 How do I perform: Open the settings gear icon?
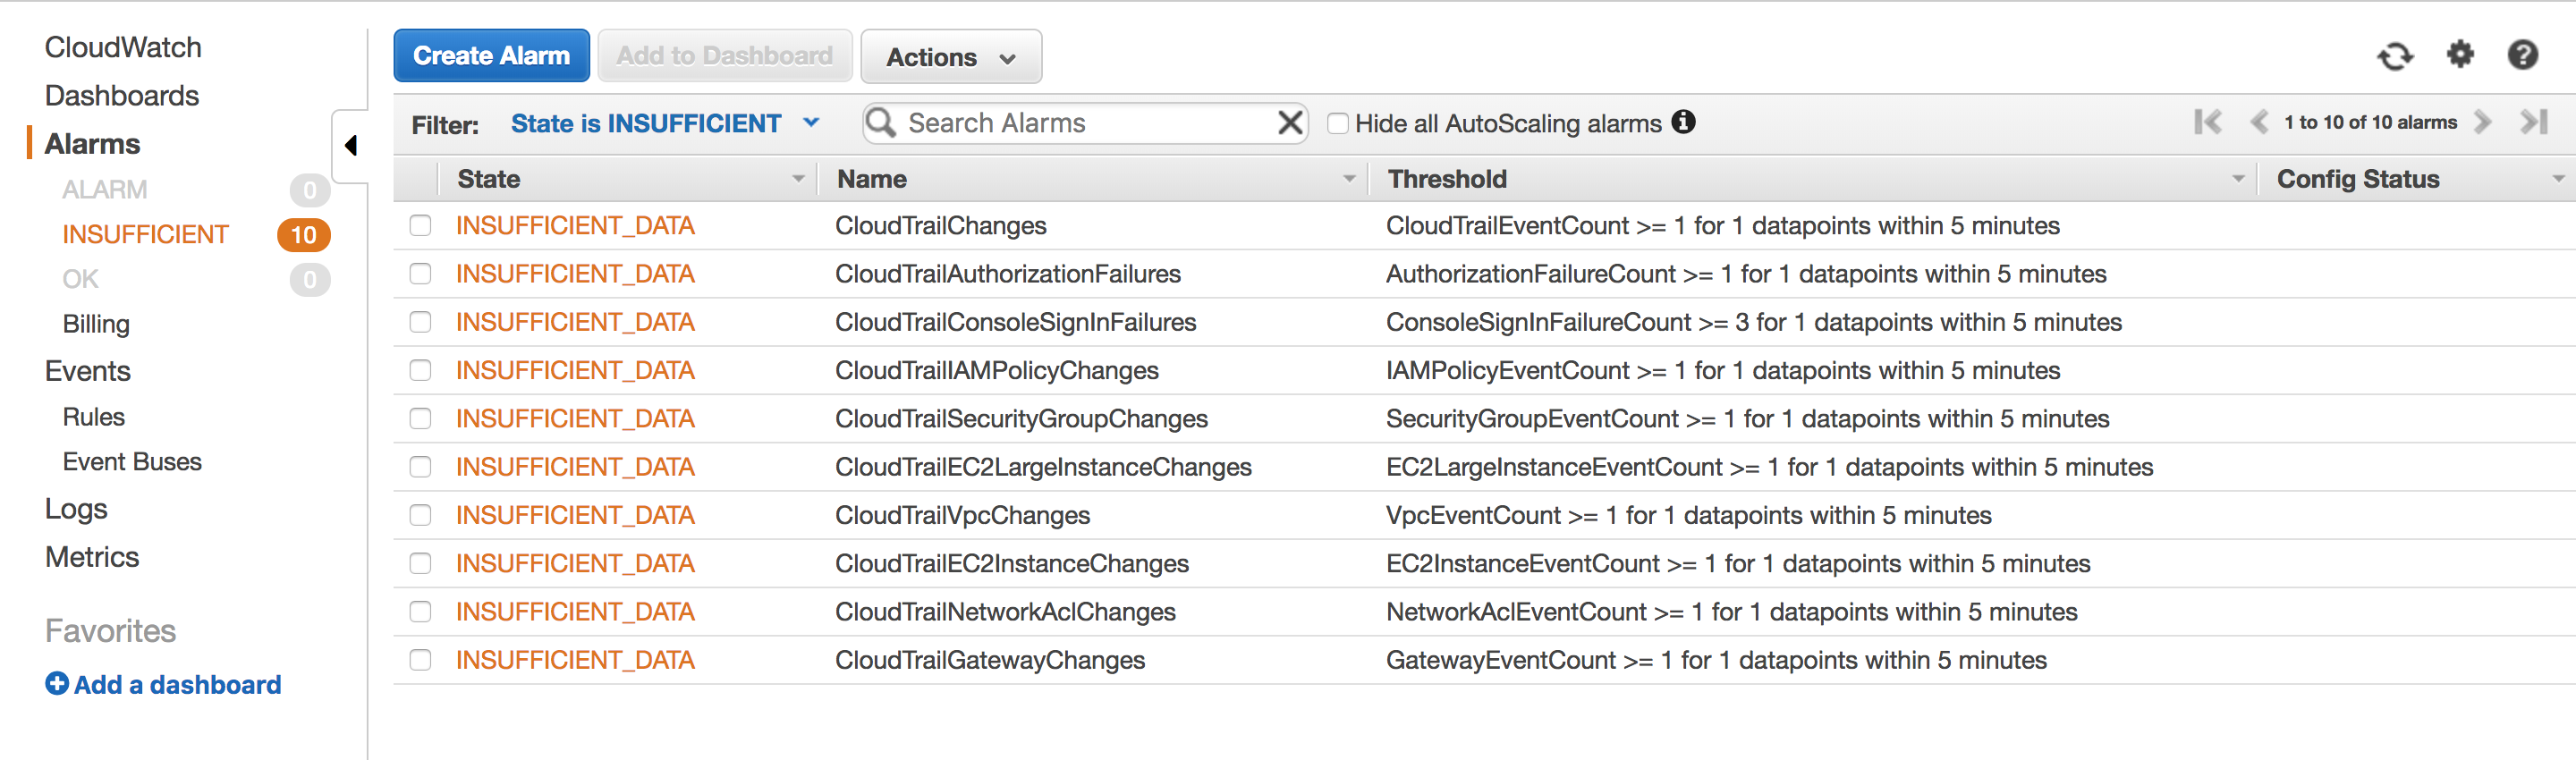pyautogui.click(x=2460, y=54)
